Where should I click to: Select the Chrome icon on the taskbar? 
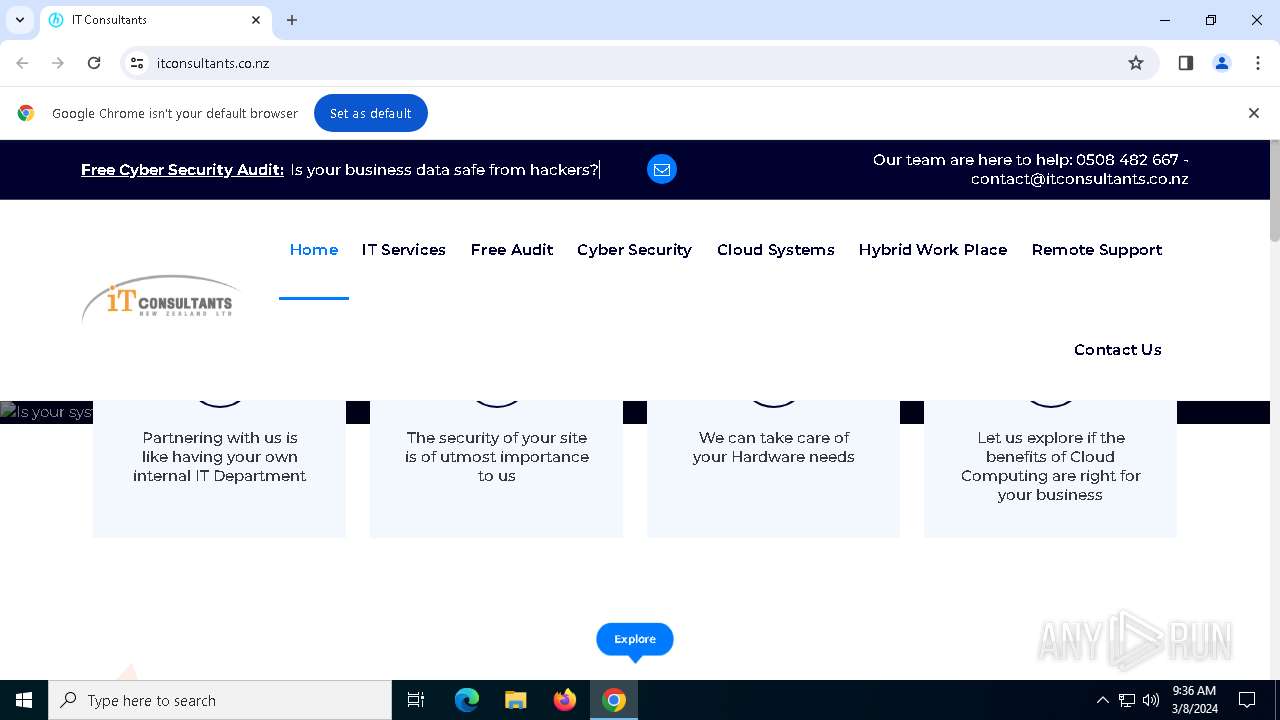[614, 700]
